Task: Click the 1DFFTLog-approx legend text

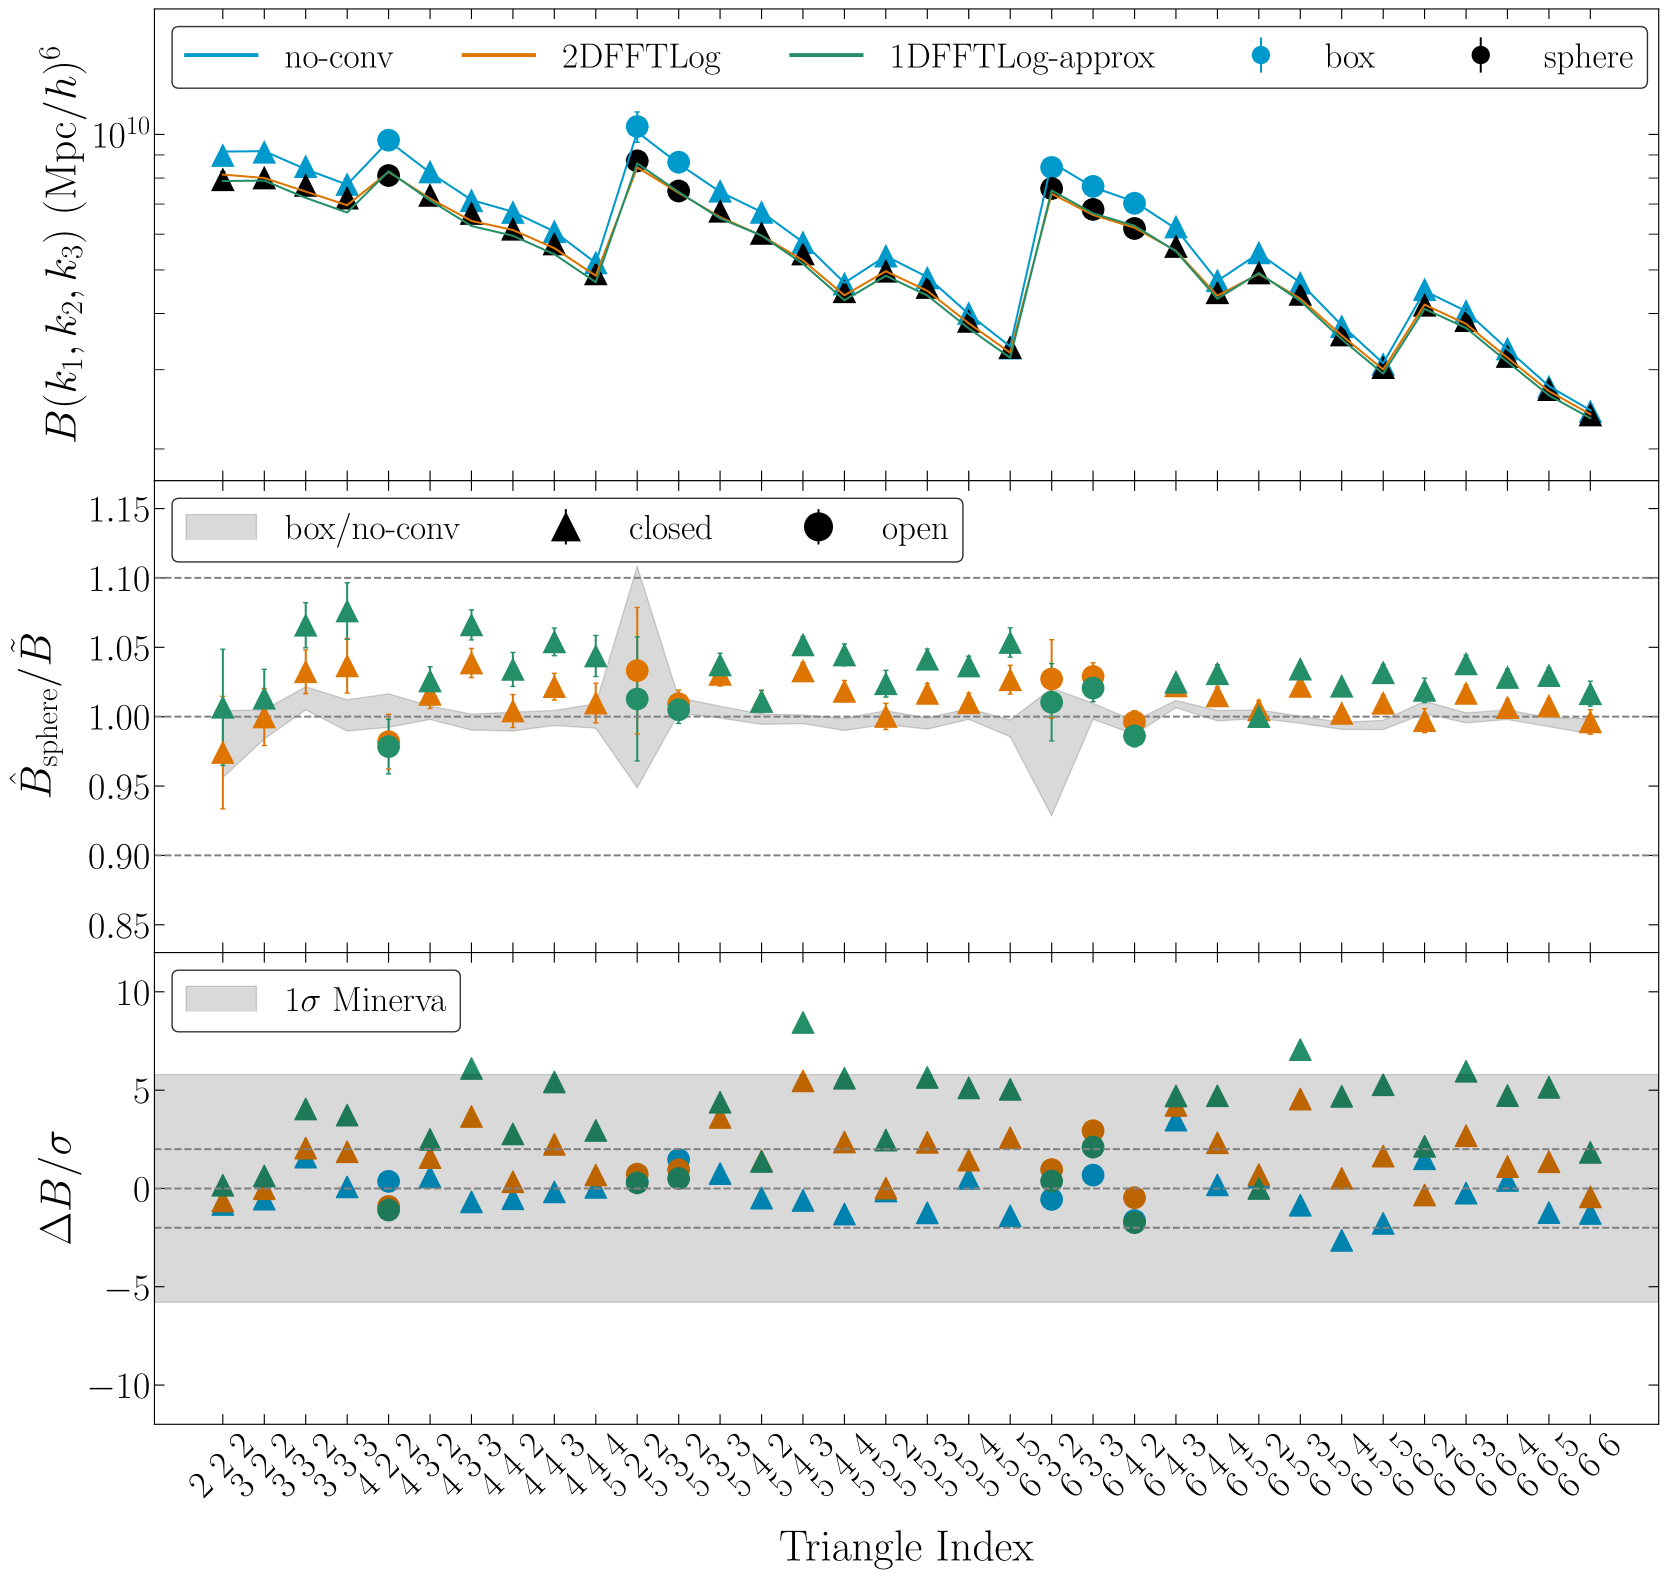Action: click(x=1022, y=57)
